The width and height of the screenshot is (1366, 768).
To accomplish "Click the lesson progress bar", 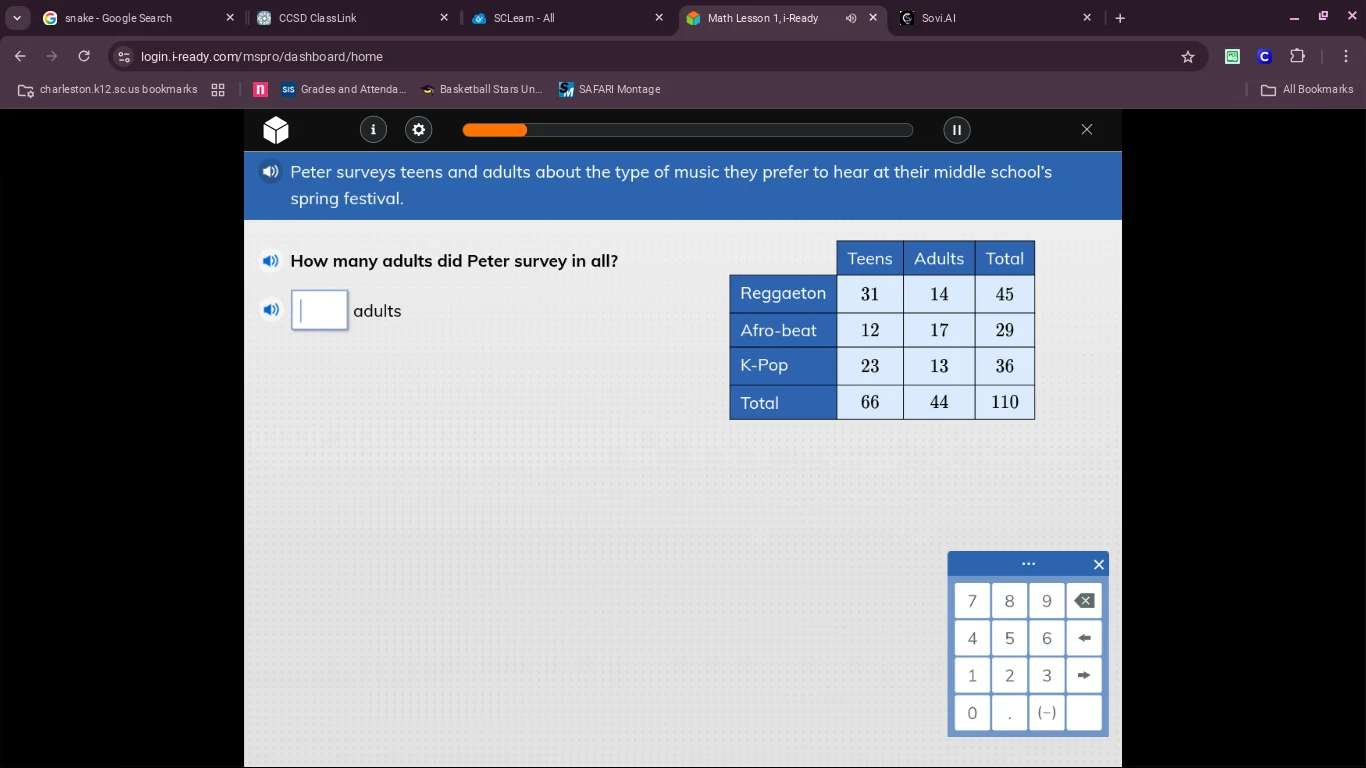I will tap(687, 130).
